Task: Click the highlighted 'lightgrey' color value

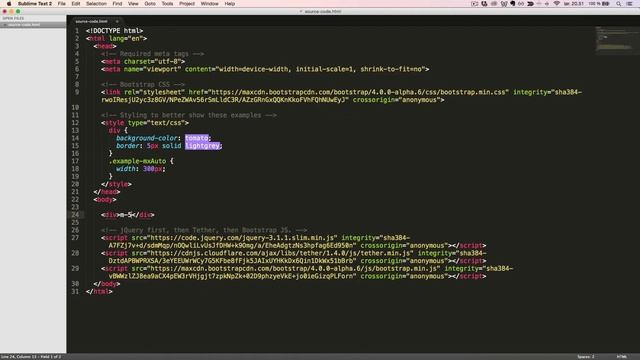Action: pos(202,146)
